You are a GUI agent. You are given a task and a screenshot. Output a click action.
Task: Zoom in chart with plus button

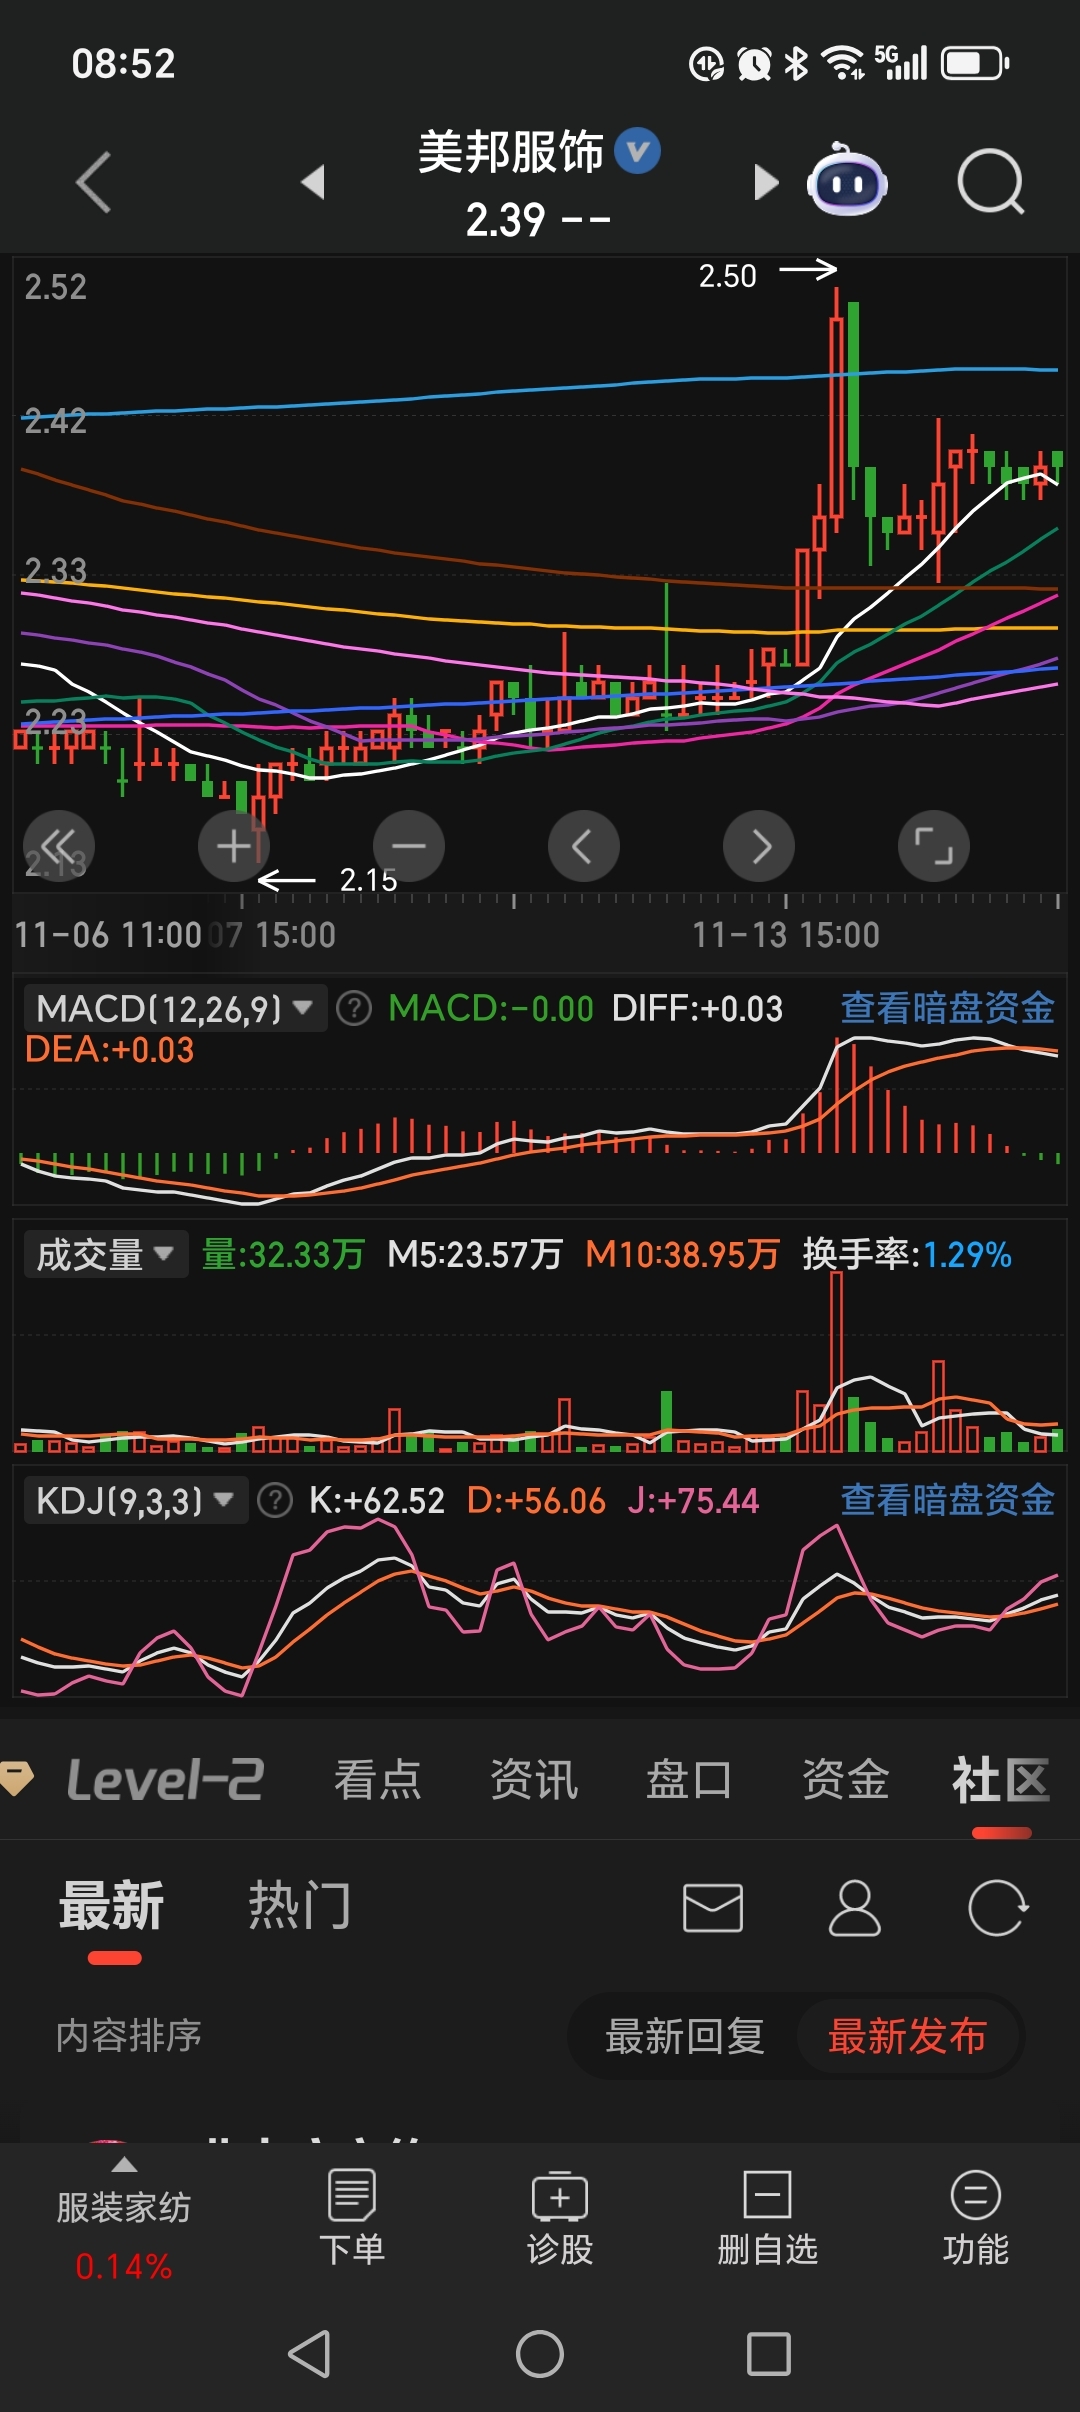[x=234, y=846]
